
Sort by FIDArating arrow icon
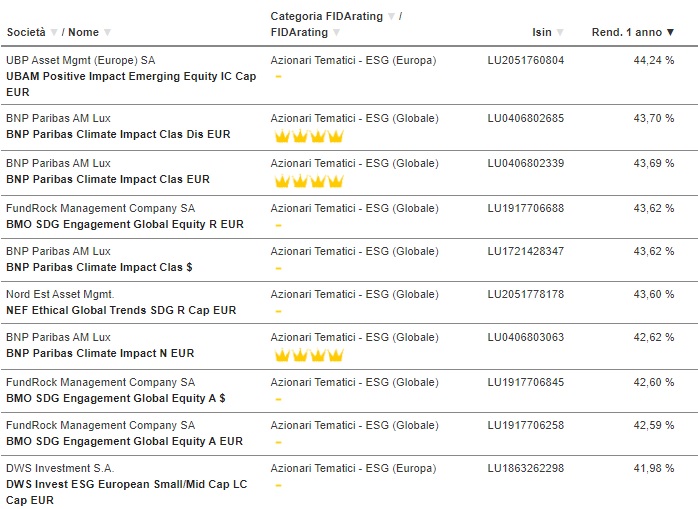[x=337, y=33]
